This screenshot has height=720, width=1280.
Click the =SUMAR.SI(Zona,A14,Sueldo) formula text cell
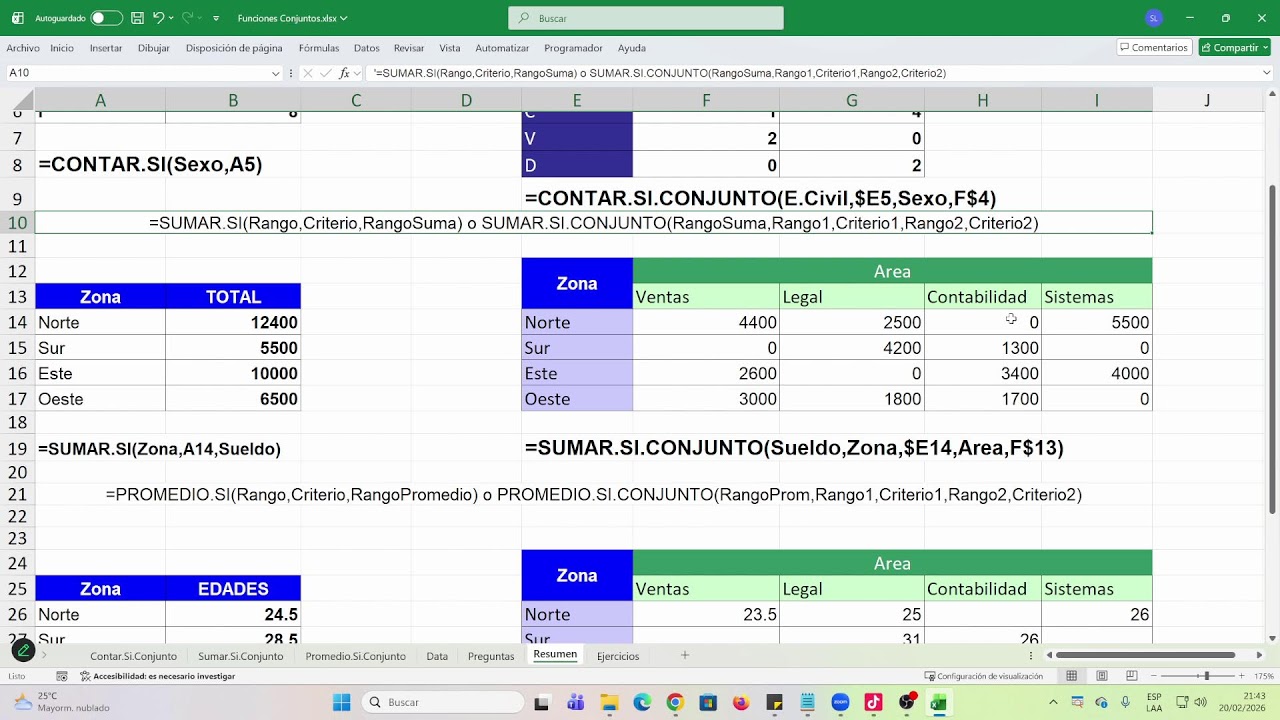(x=159, y=449)
